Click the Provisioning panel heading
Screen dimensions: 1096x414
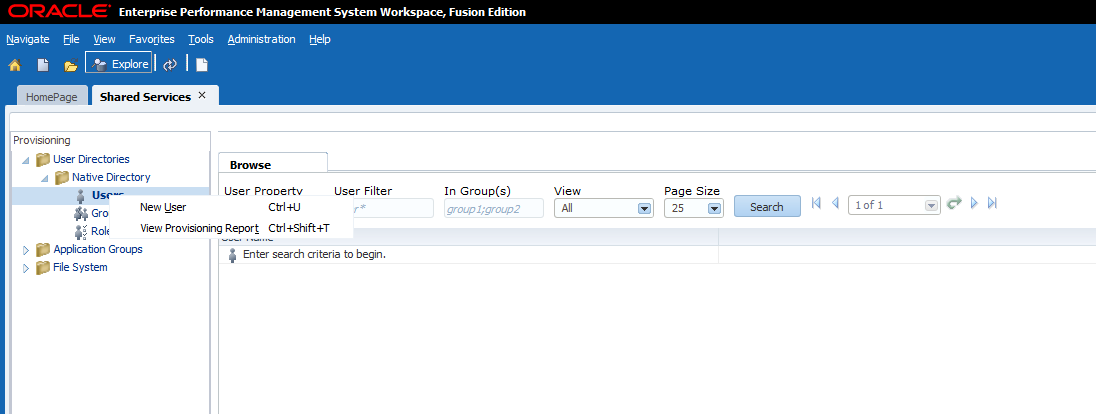pos(42,141)
